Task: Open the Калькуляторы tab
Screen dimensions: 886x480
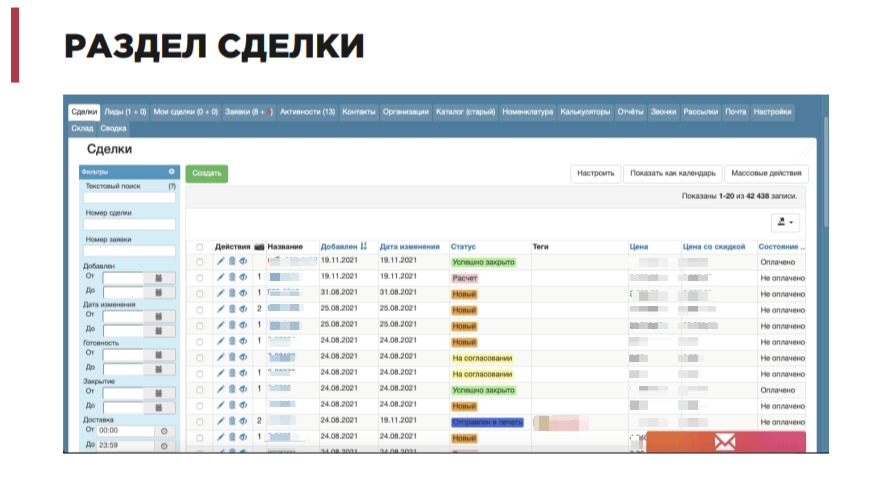Action: (585, 112)
